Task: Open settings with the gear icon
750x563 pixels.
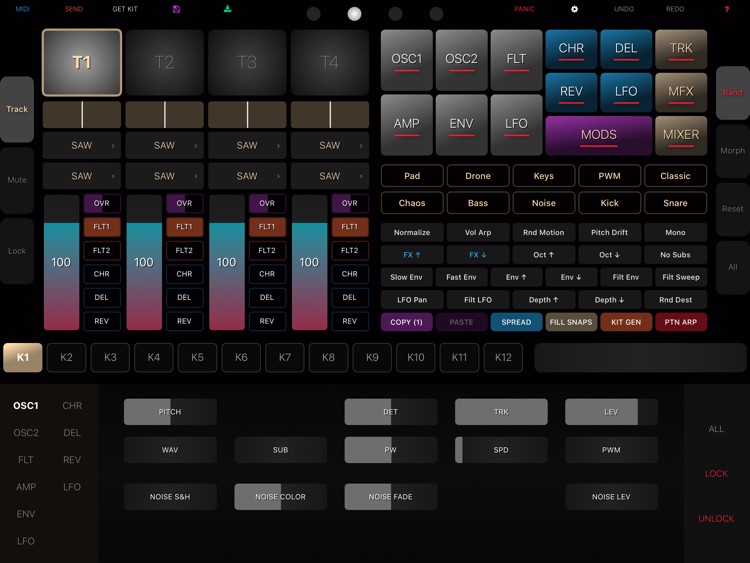Action: [574, 9]
